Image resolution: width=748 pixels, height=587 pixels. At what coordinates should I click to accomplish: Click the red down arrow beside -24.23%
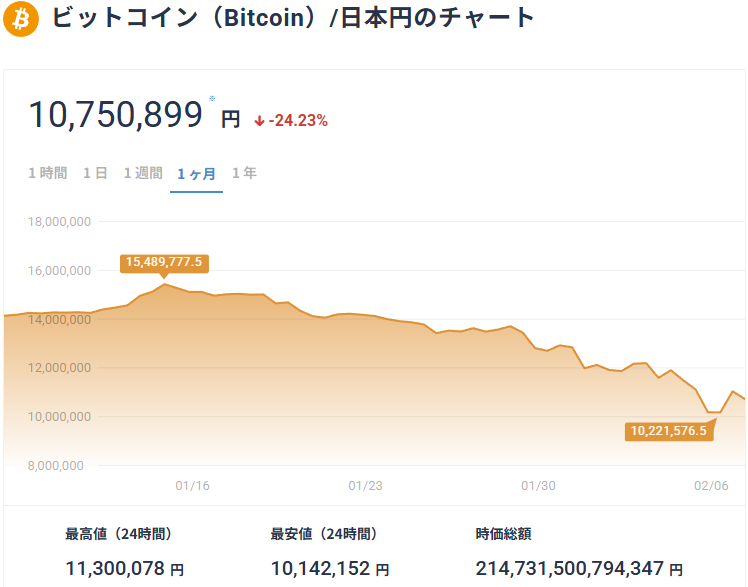pos(259,121)
